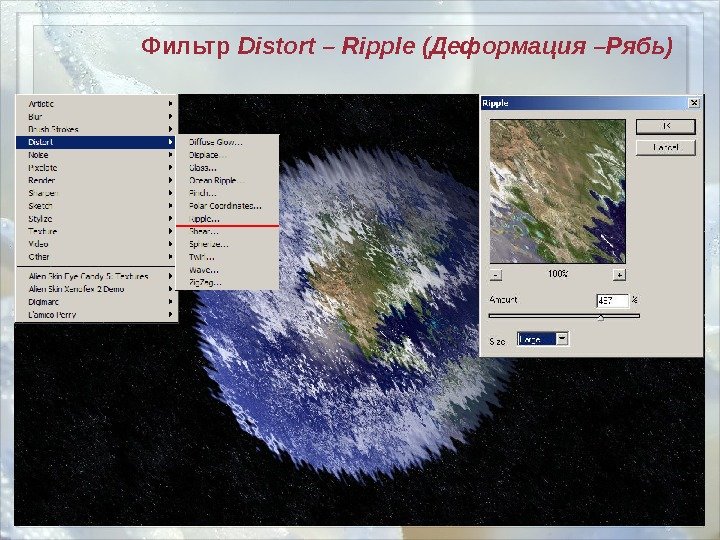The image size is (720, 540).
Task: Choose Shear from Distort submenu
Action: [x=228, y=232]
